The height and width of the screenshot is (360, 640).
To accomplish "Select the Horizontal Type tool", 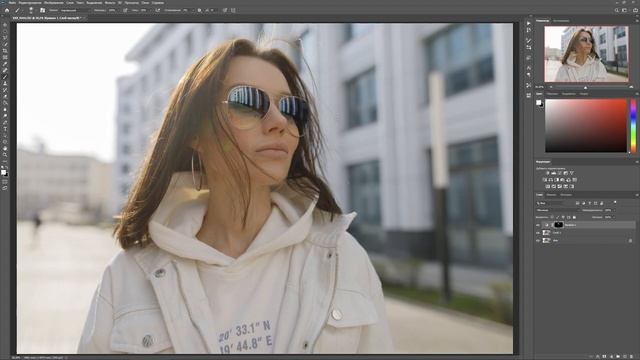I will pos(5,129).
